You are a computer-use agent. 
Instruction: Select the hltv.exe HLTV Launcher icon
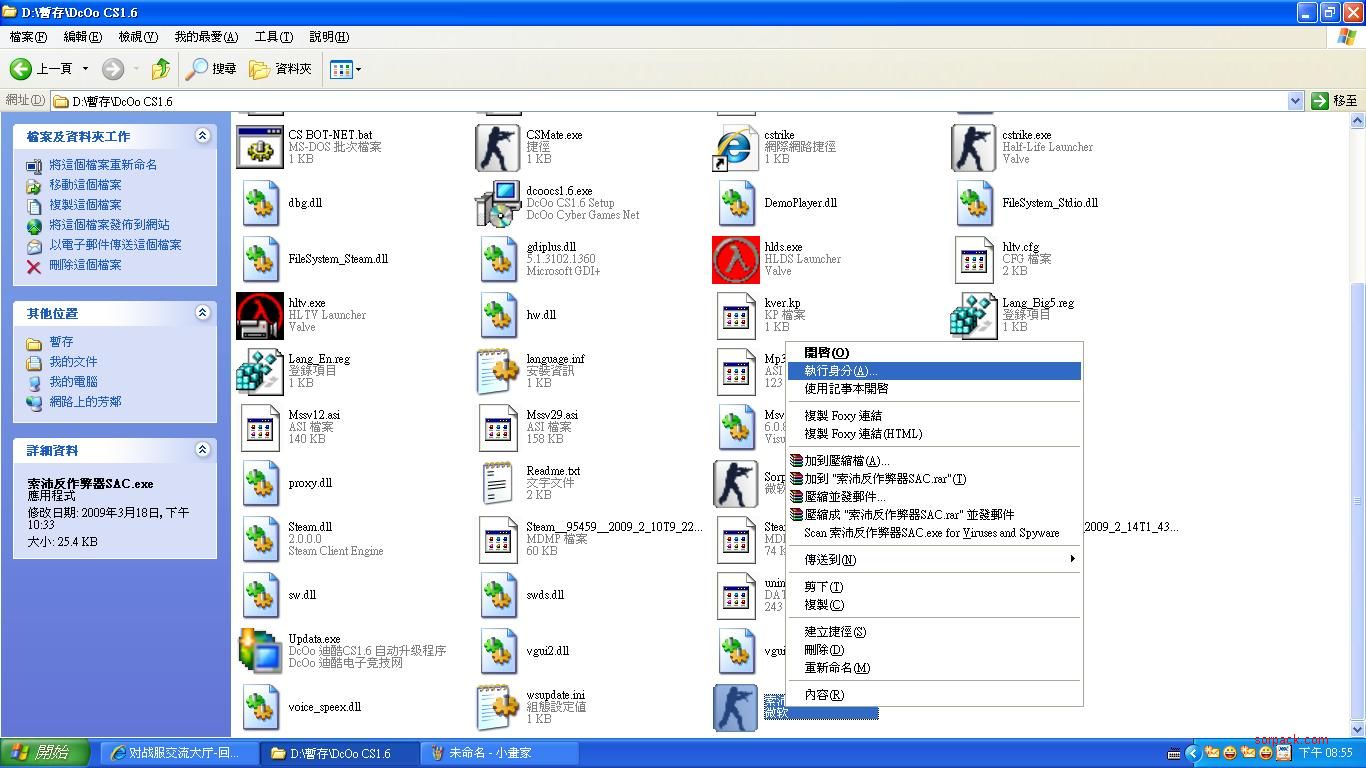tap(260, 316)
